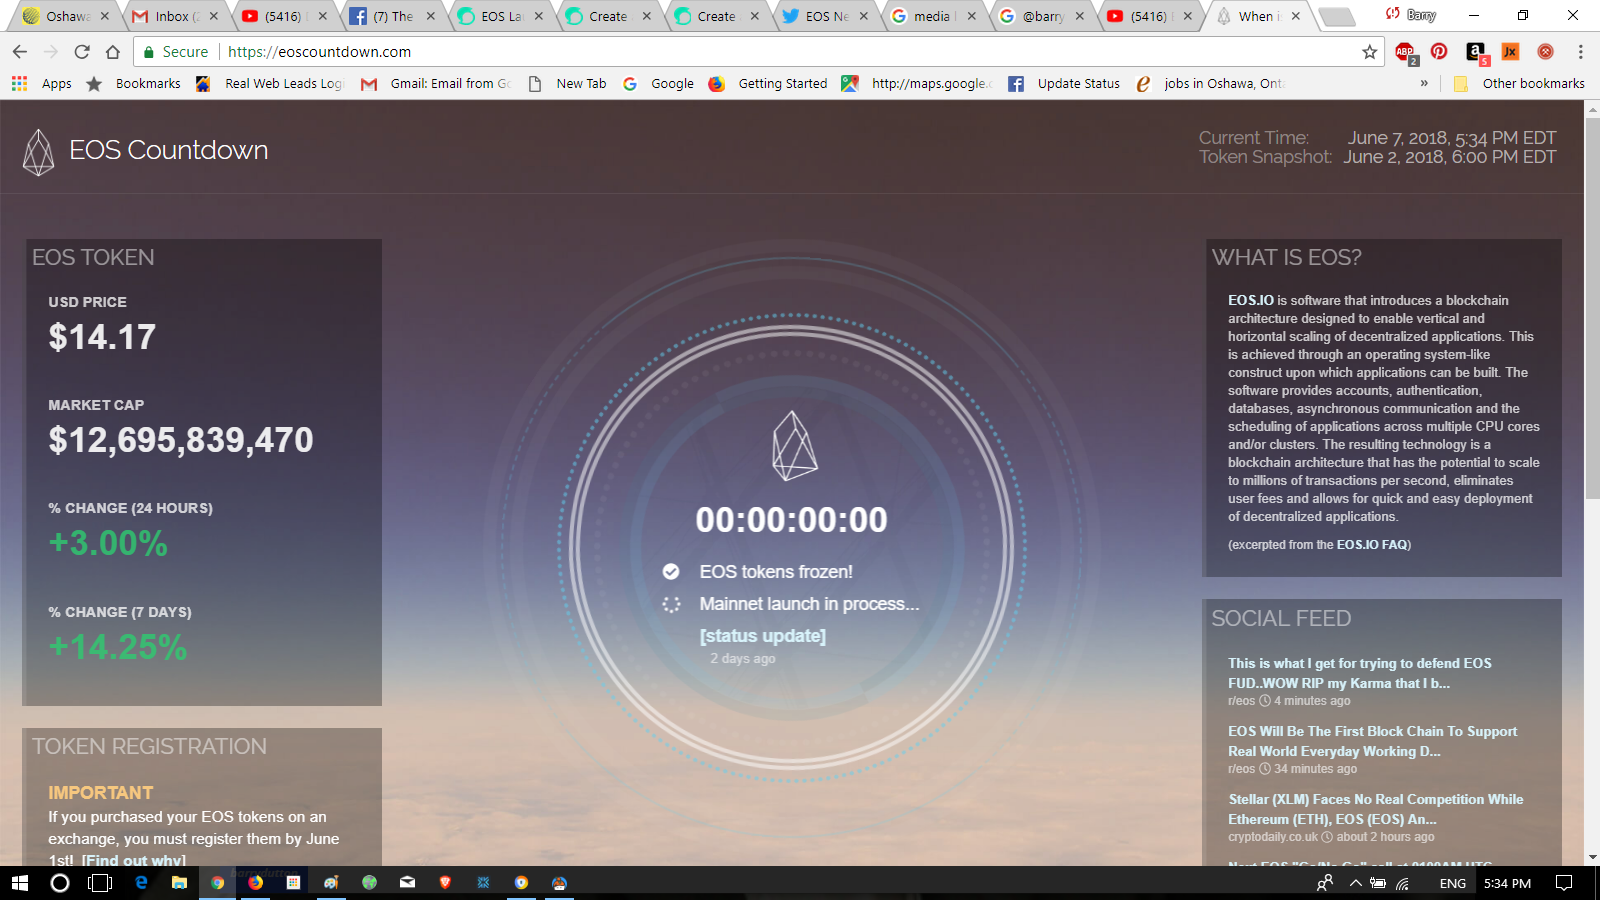Screen dimensions: 1600x900
Task: Open the First Block Chain support post
Action: (x=1373, y=741)
